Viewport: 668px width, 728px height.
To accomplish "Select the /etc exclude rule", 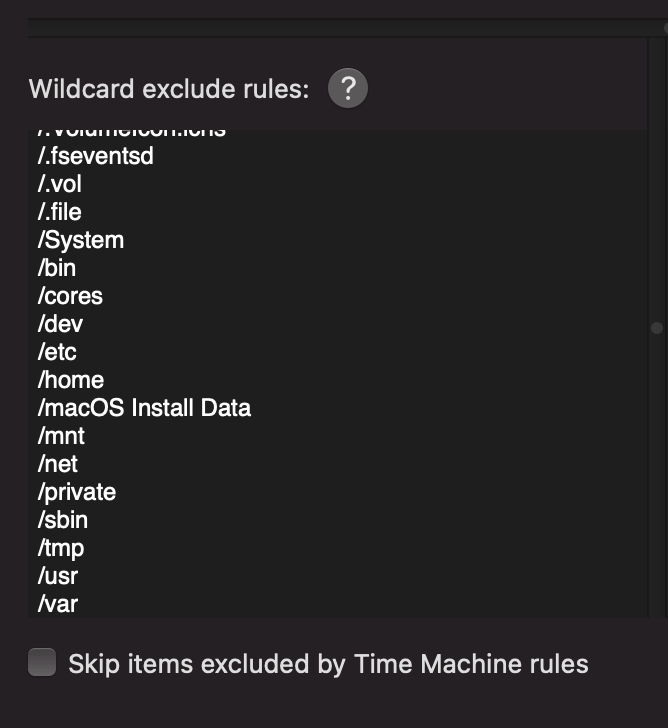I will click(x=57, y=352).
